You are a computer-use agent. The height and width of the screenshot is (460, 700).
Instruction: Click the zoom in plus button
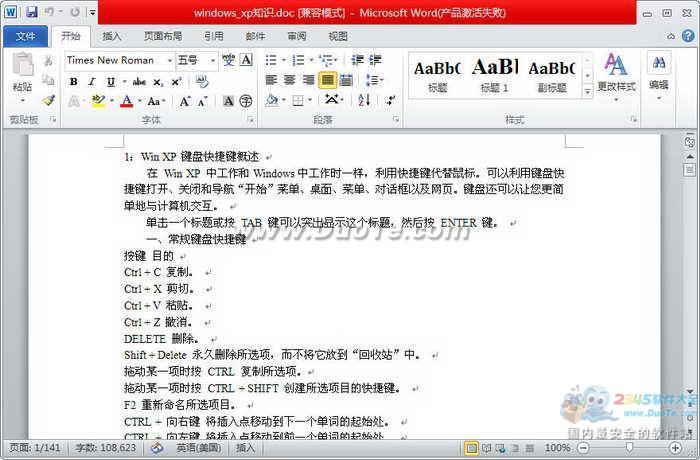coord(675,447)
